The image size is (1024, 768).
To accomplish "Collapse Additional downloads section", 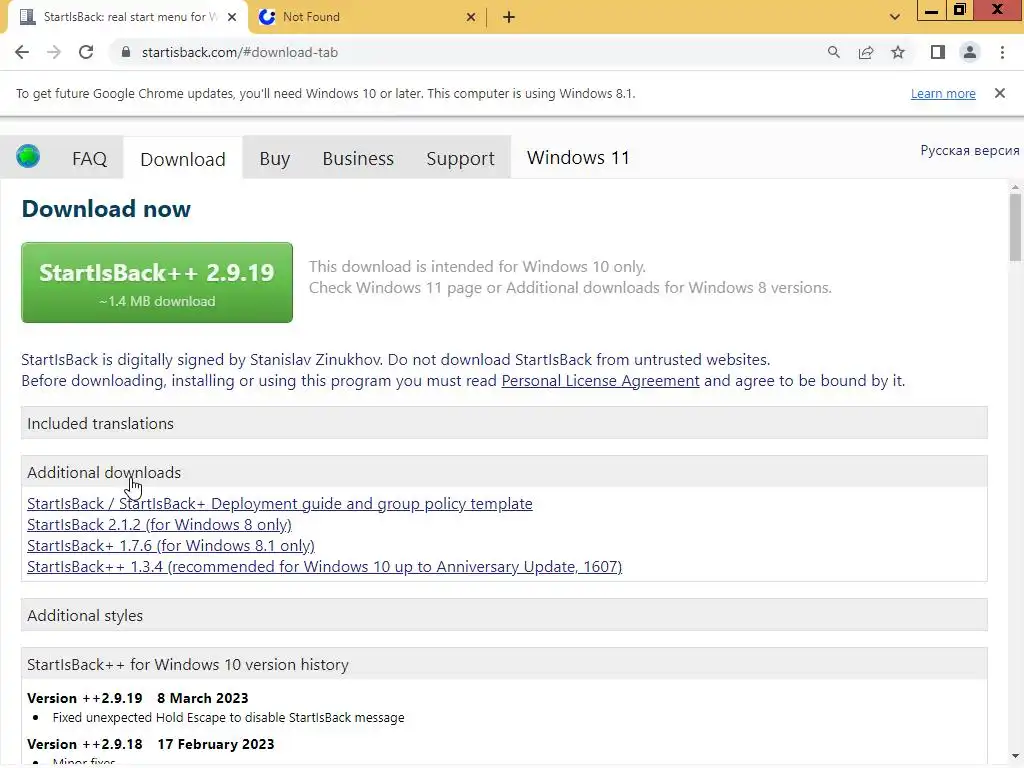I will coord(504,472).
